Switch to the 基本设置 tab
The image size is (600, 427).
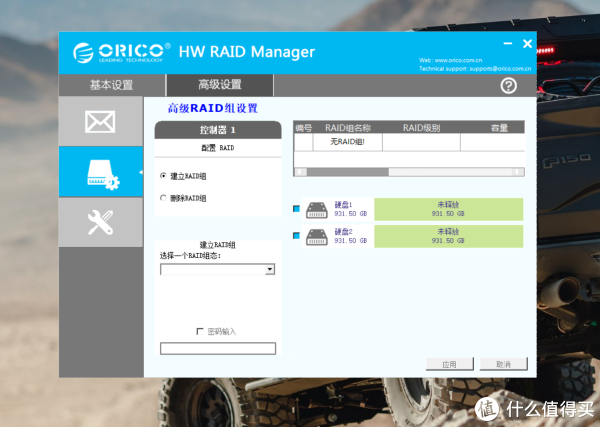111,85
